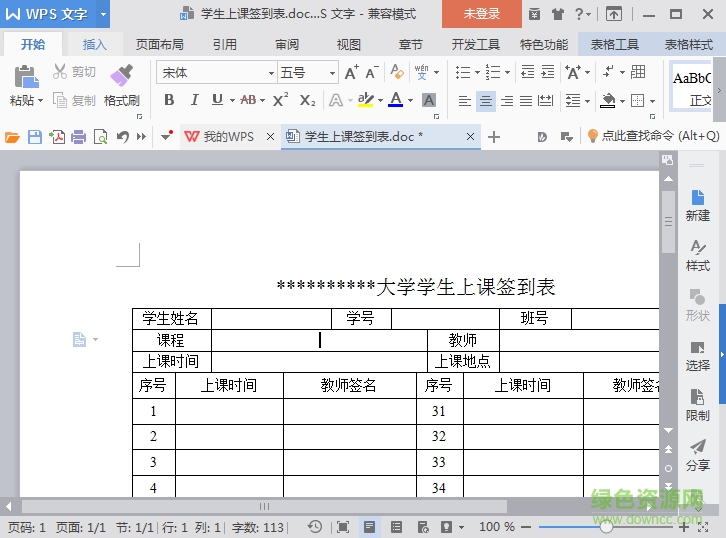
Task: Click the borders icon
Action: (x=638, y=100)
